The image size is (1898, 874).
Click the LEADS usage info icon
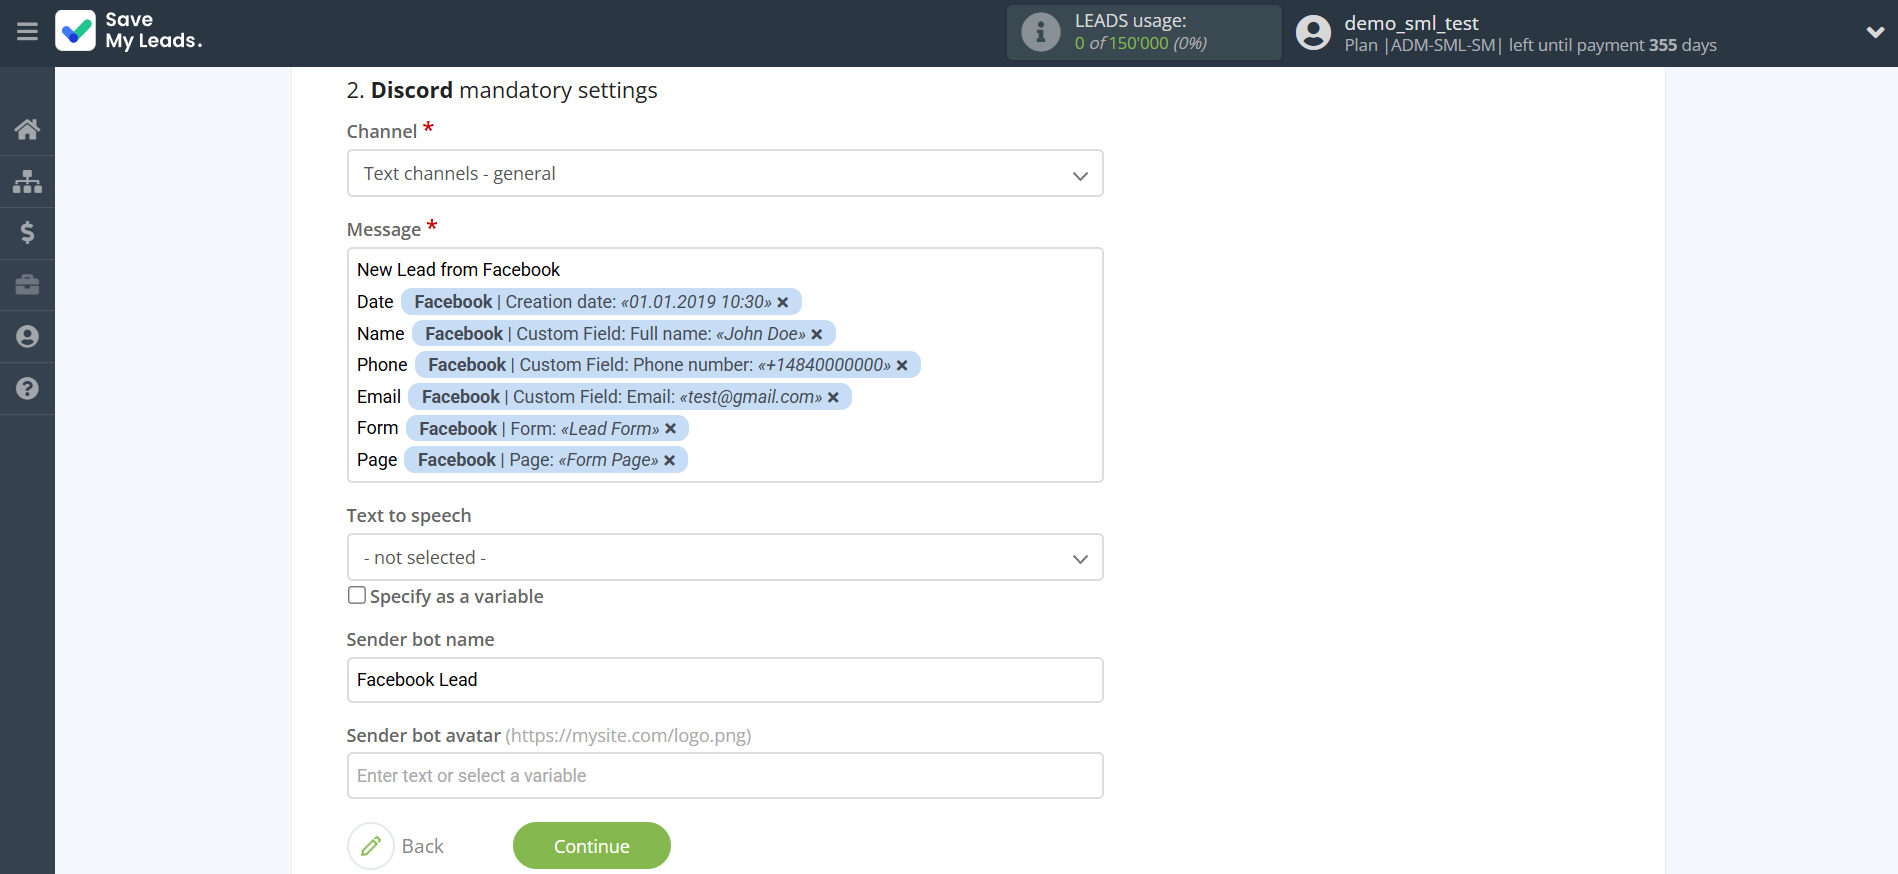click(x=1040, y=32)
